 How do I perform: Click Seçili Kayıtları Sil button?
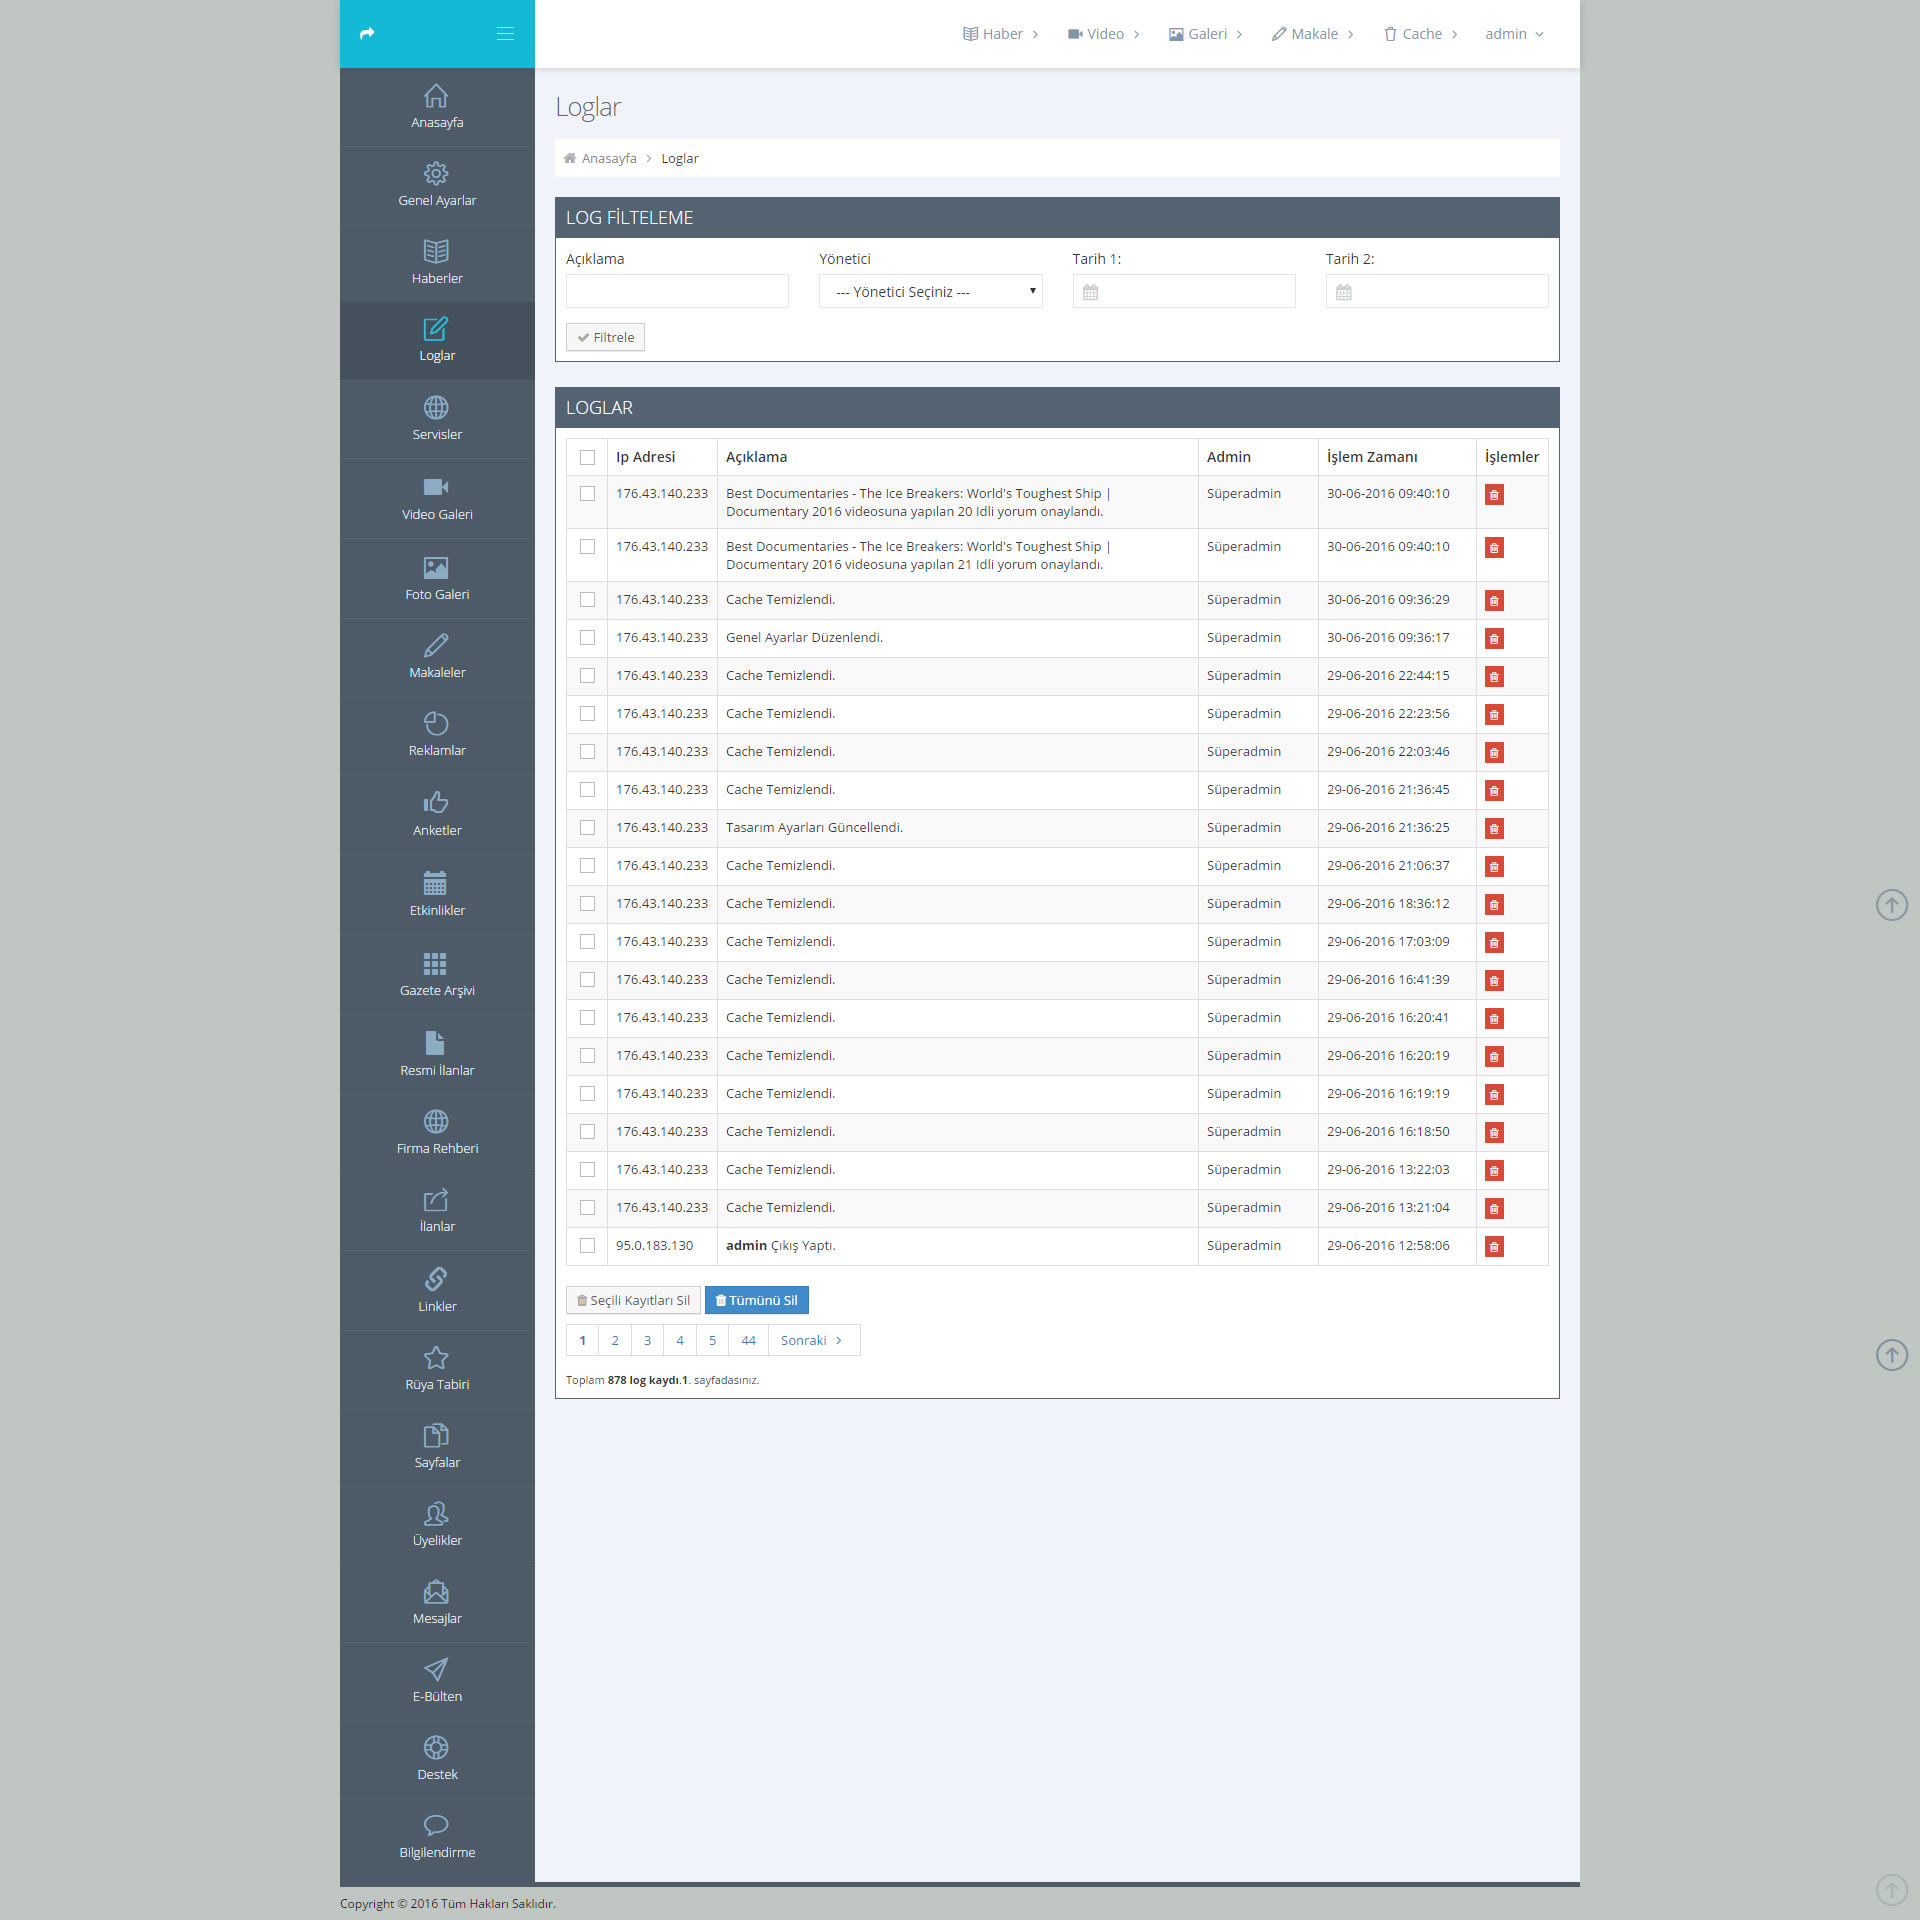click(x=633, y=1300)
